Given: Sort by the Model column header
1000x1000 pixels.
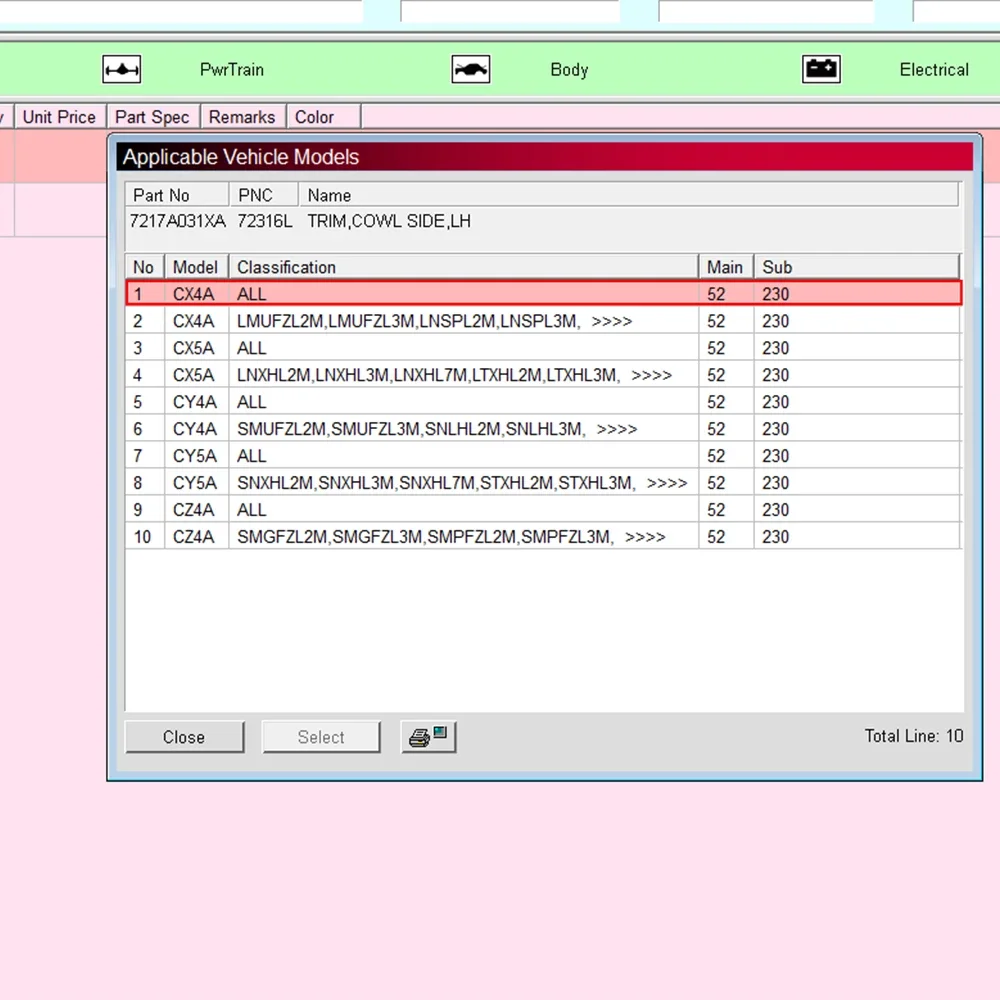Looking at the screenshot, I should (x=196, y=267).
